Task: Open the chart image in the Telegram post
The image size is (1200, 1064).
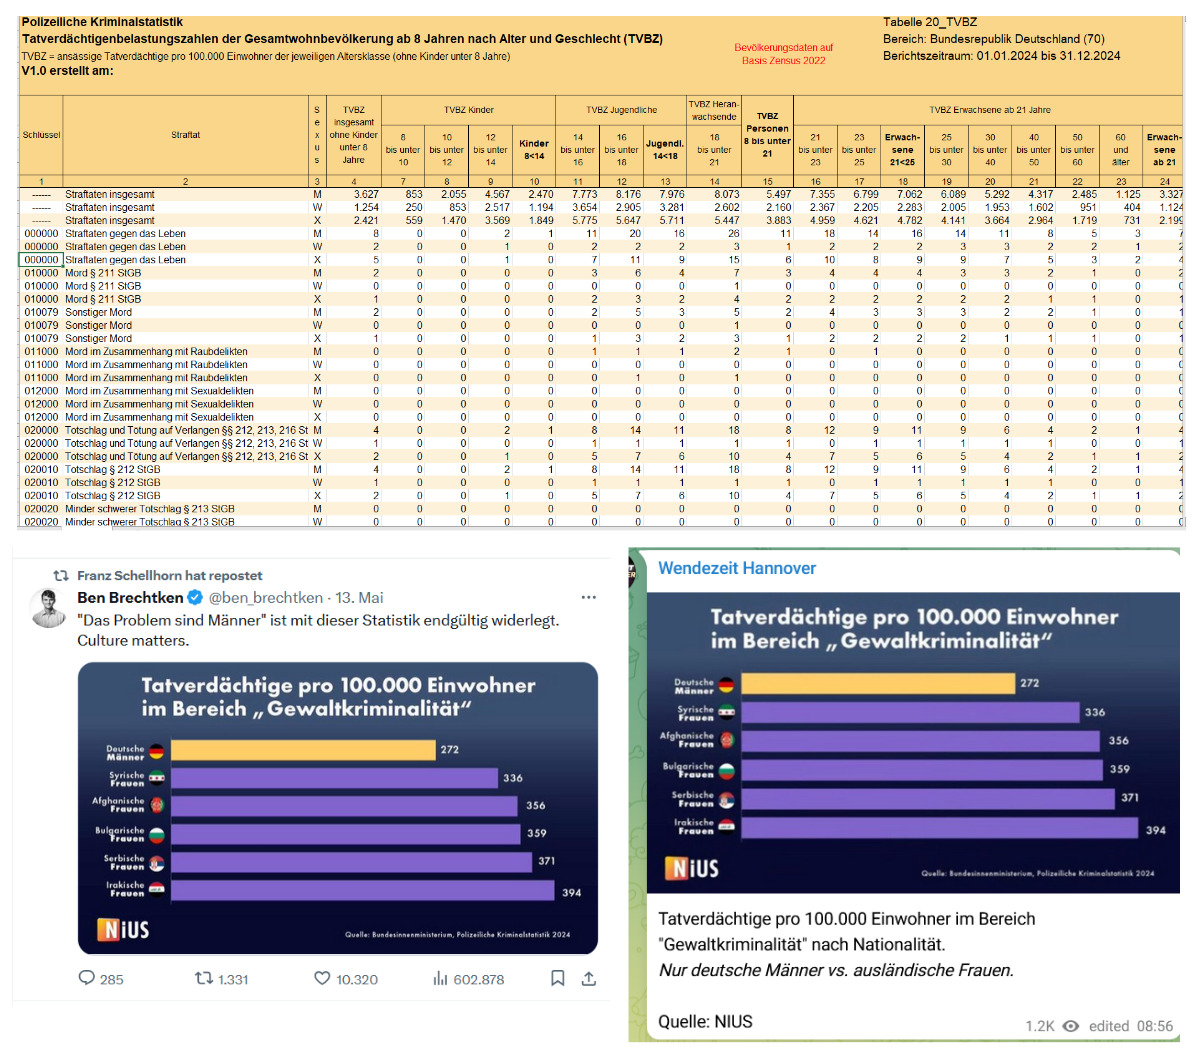Action: [912, 742]
